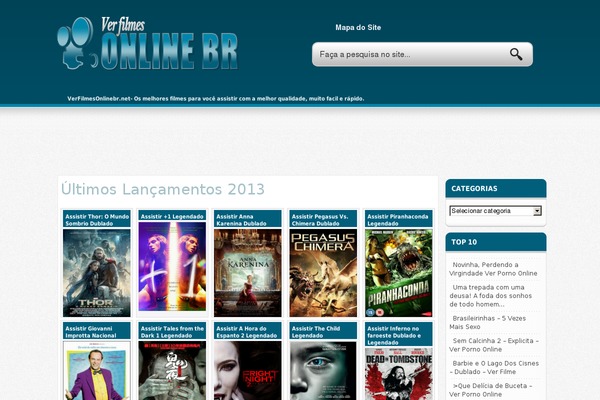Click the 'Últimos Lançamentos 2013' heading
This screenshot has width=600, height=400.
pyautogui.click(x=163, y=189)
